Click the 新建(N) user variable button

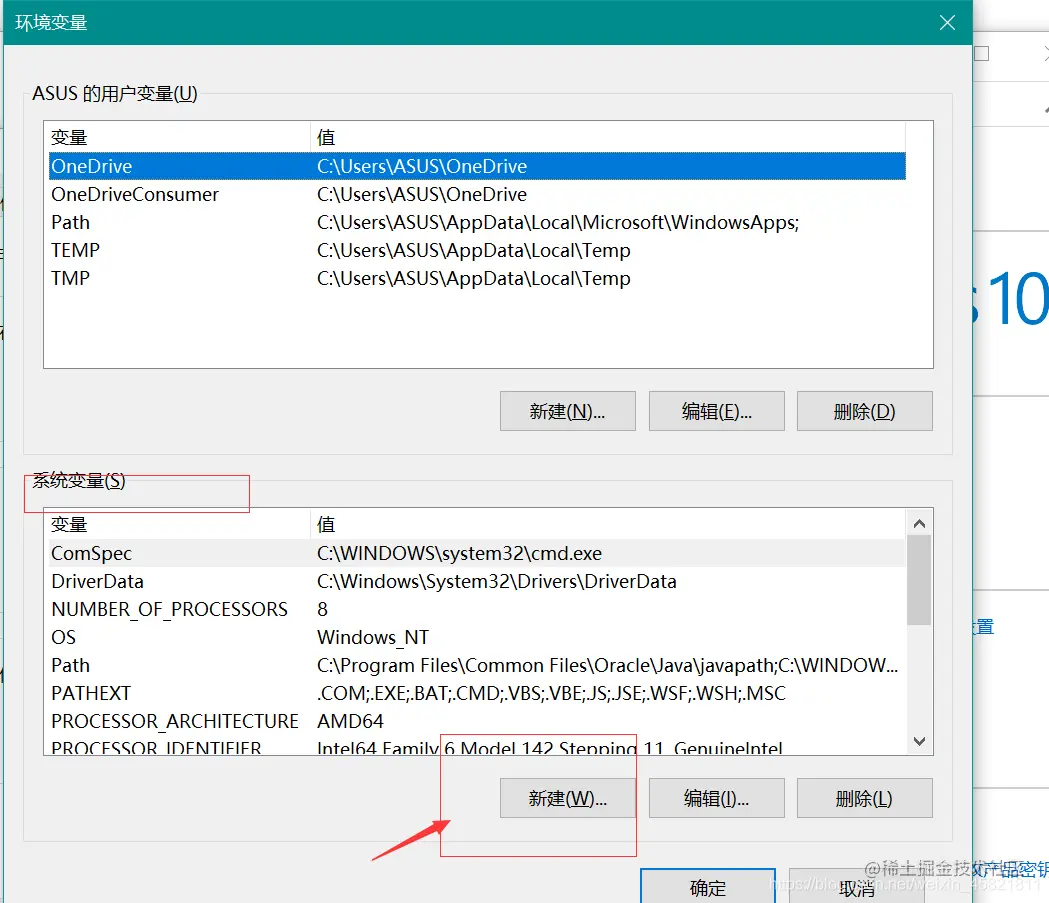point(567,410)
